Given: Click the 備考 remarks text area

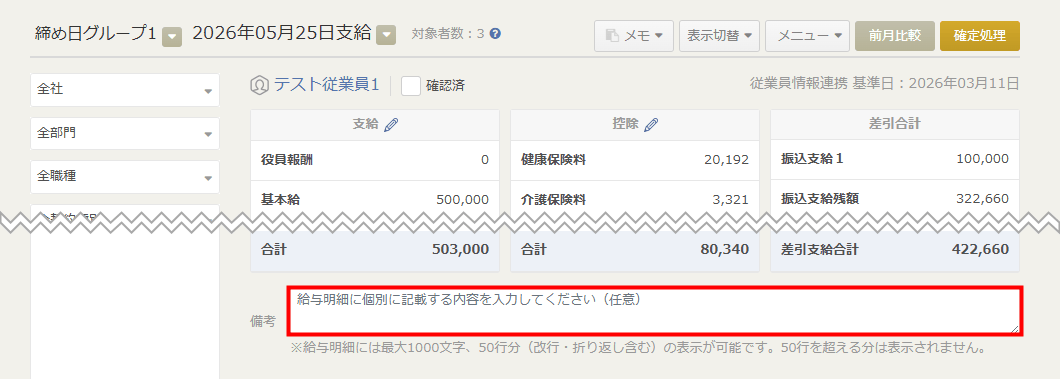Looking at the screenshot, I should (655, 311).
